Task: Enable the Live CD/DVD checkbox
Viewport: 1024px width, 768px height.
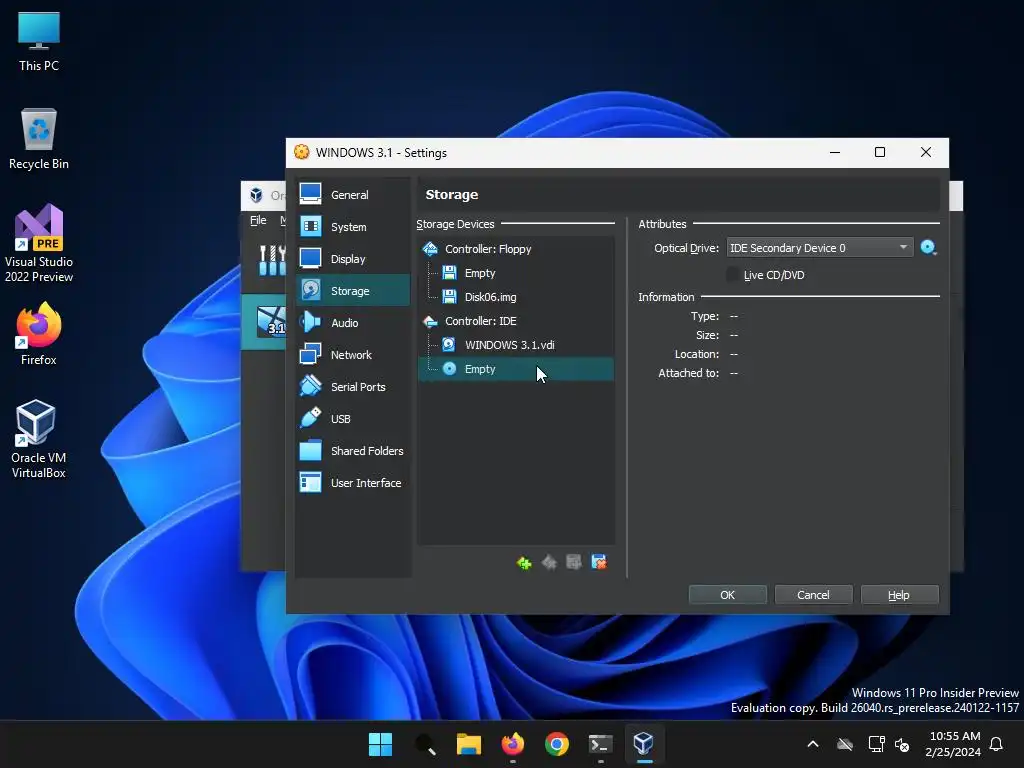Action: pos(733,275)
